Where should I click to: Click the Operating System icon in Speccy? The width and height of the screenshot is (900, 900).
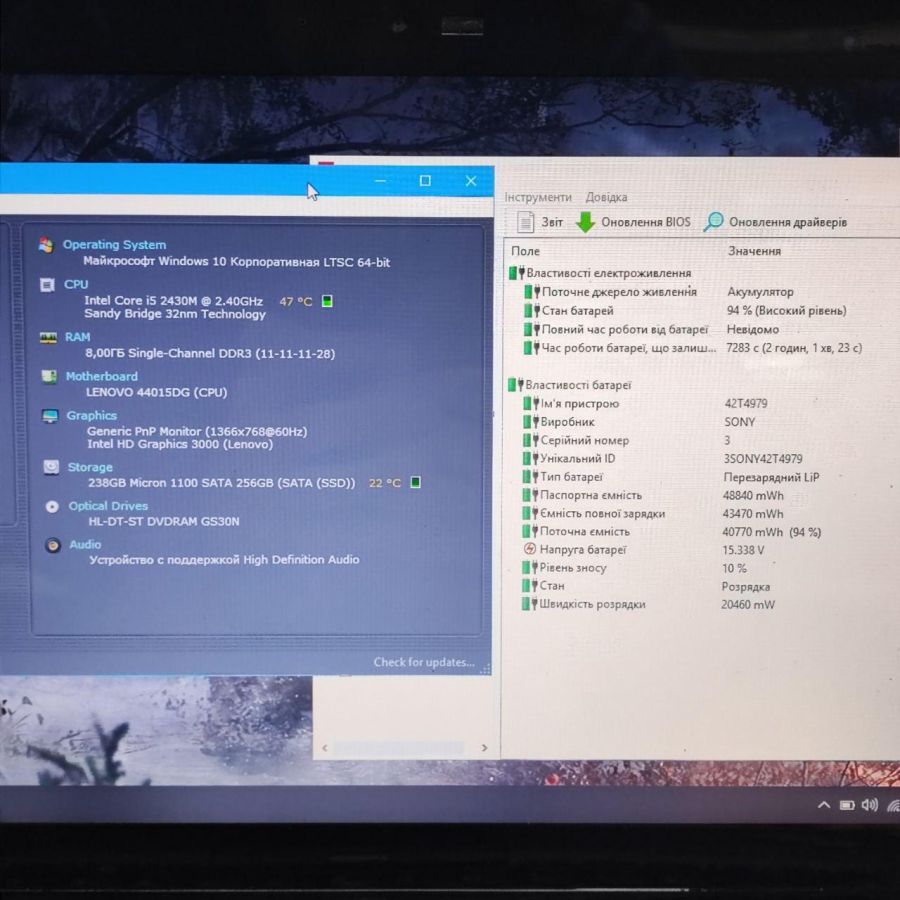click(46, 245)
